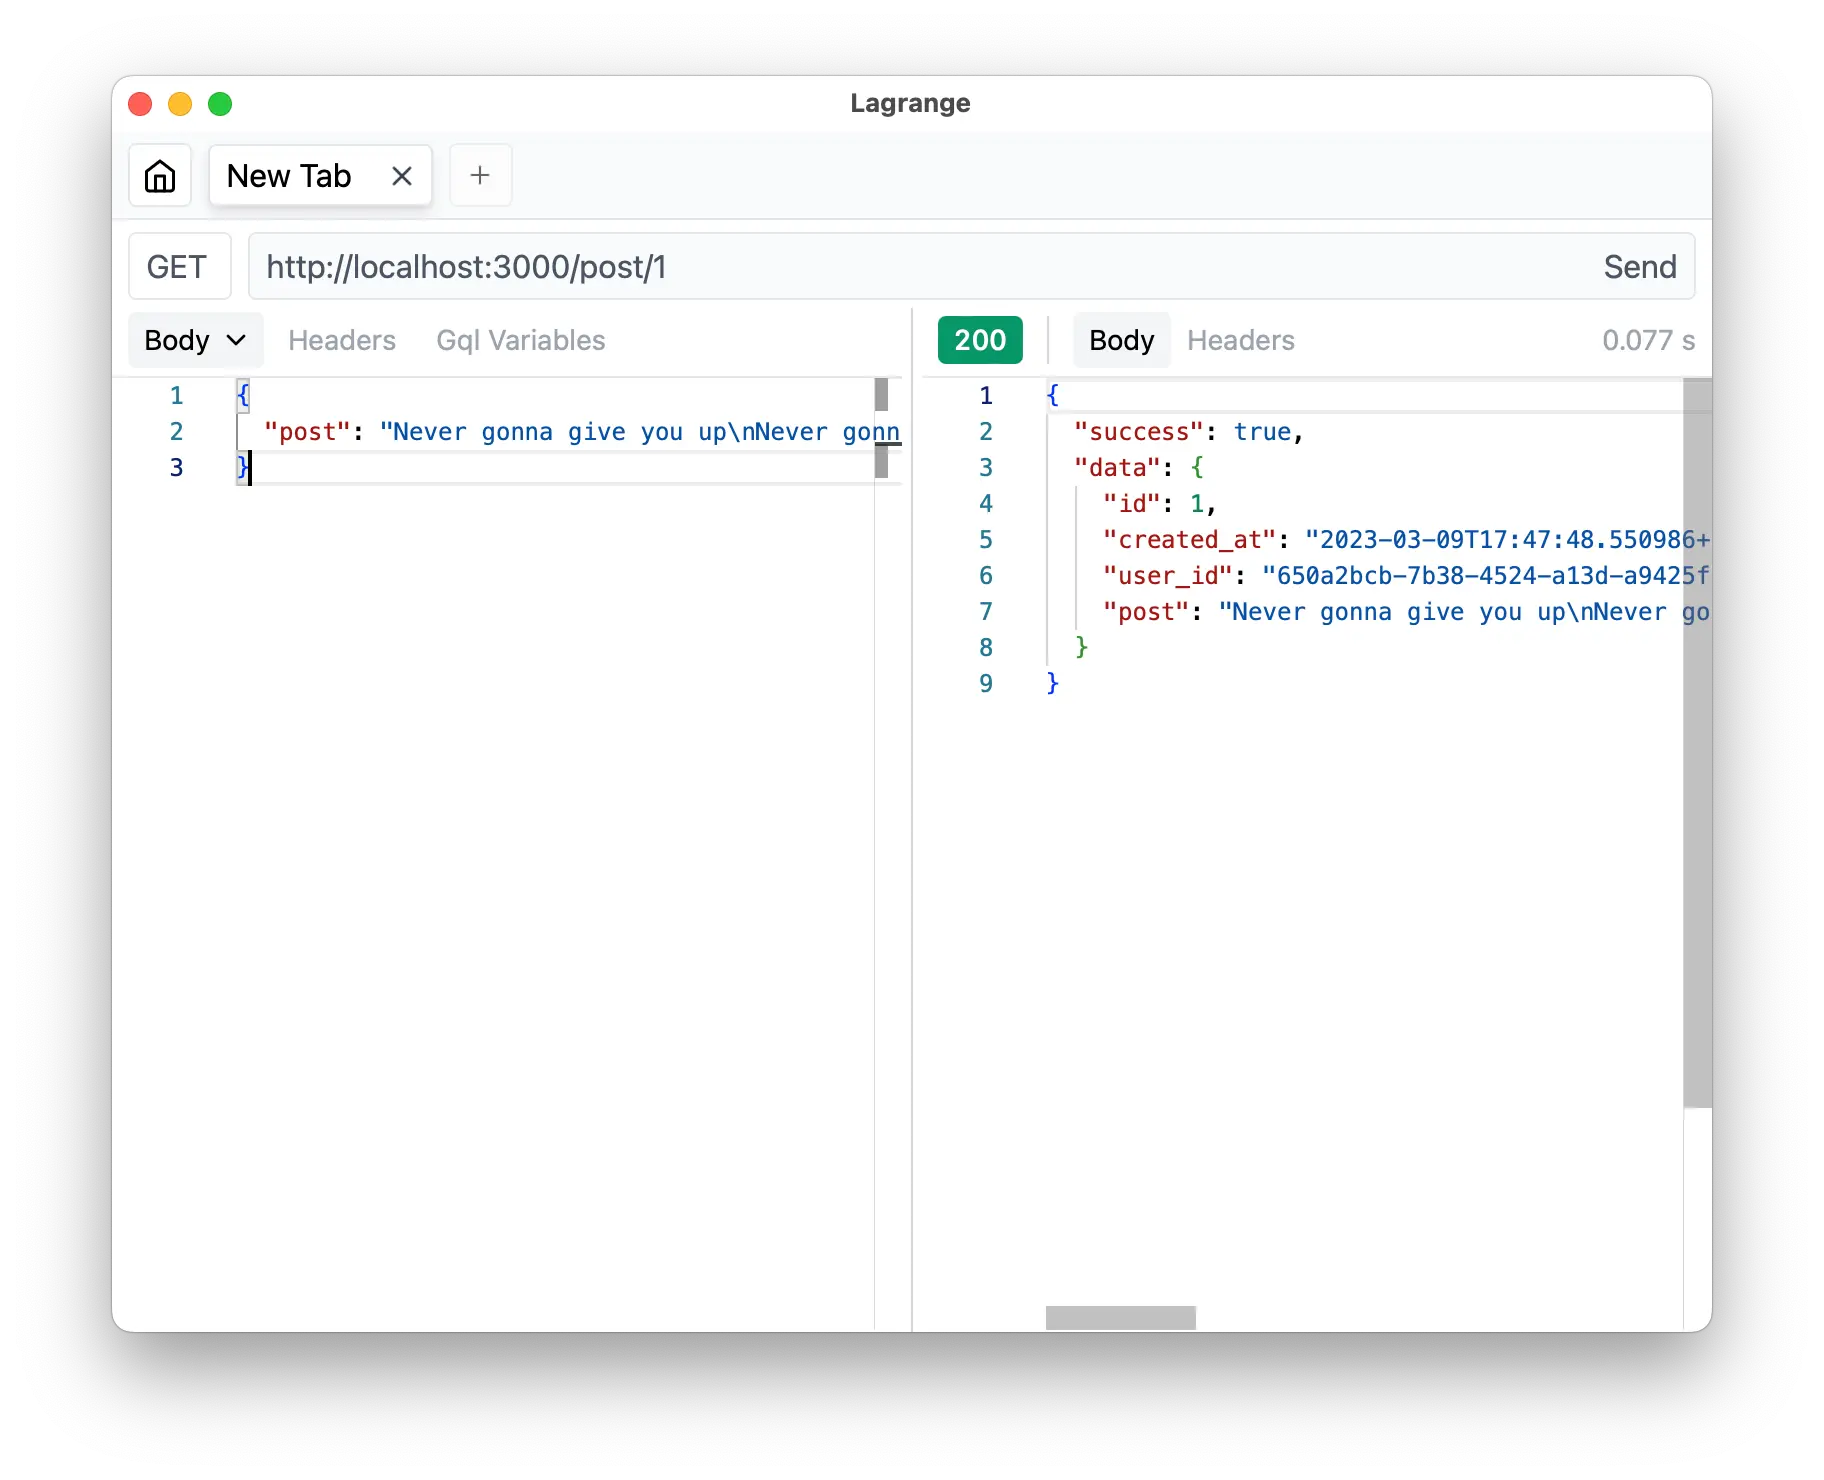Click the "data" key in response
The height and width of the screenshot is (1480, 1824).
point(1117,468)
